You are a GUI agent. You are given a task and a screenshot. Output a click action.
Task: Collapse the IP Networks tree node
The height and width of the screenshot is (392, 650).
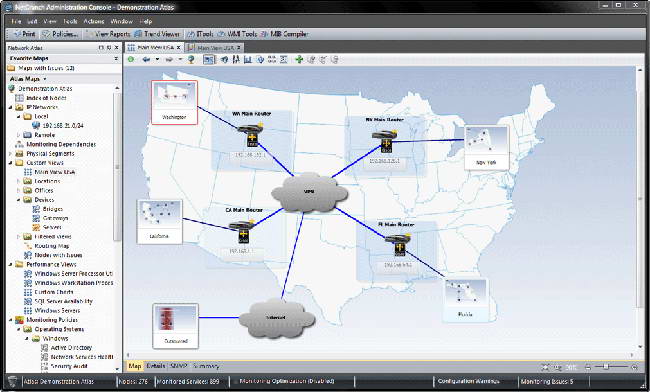(x=10, y=107)
